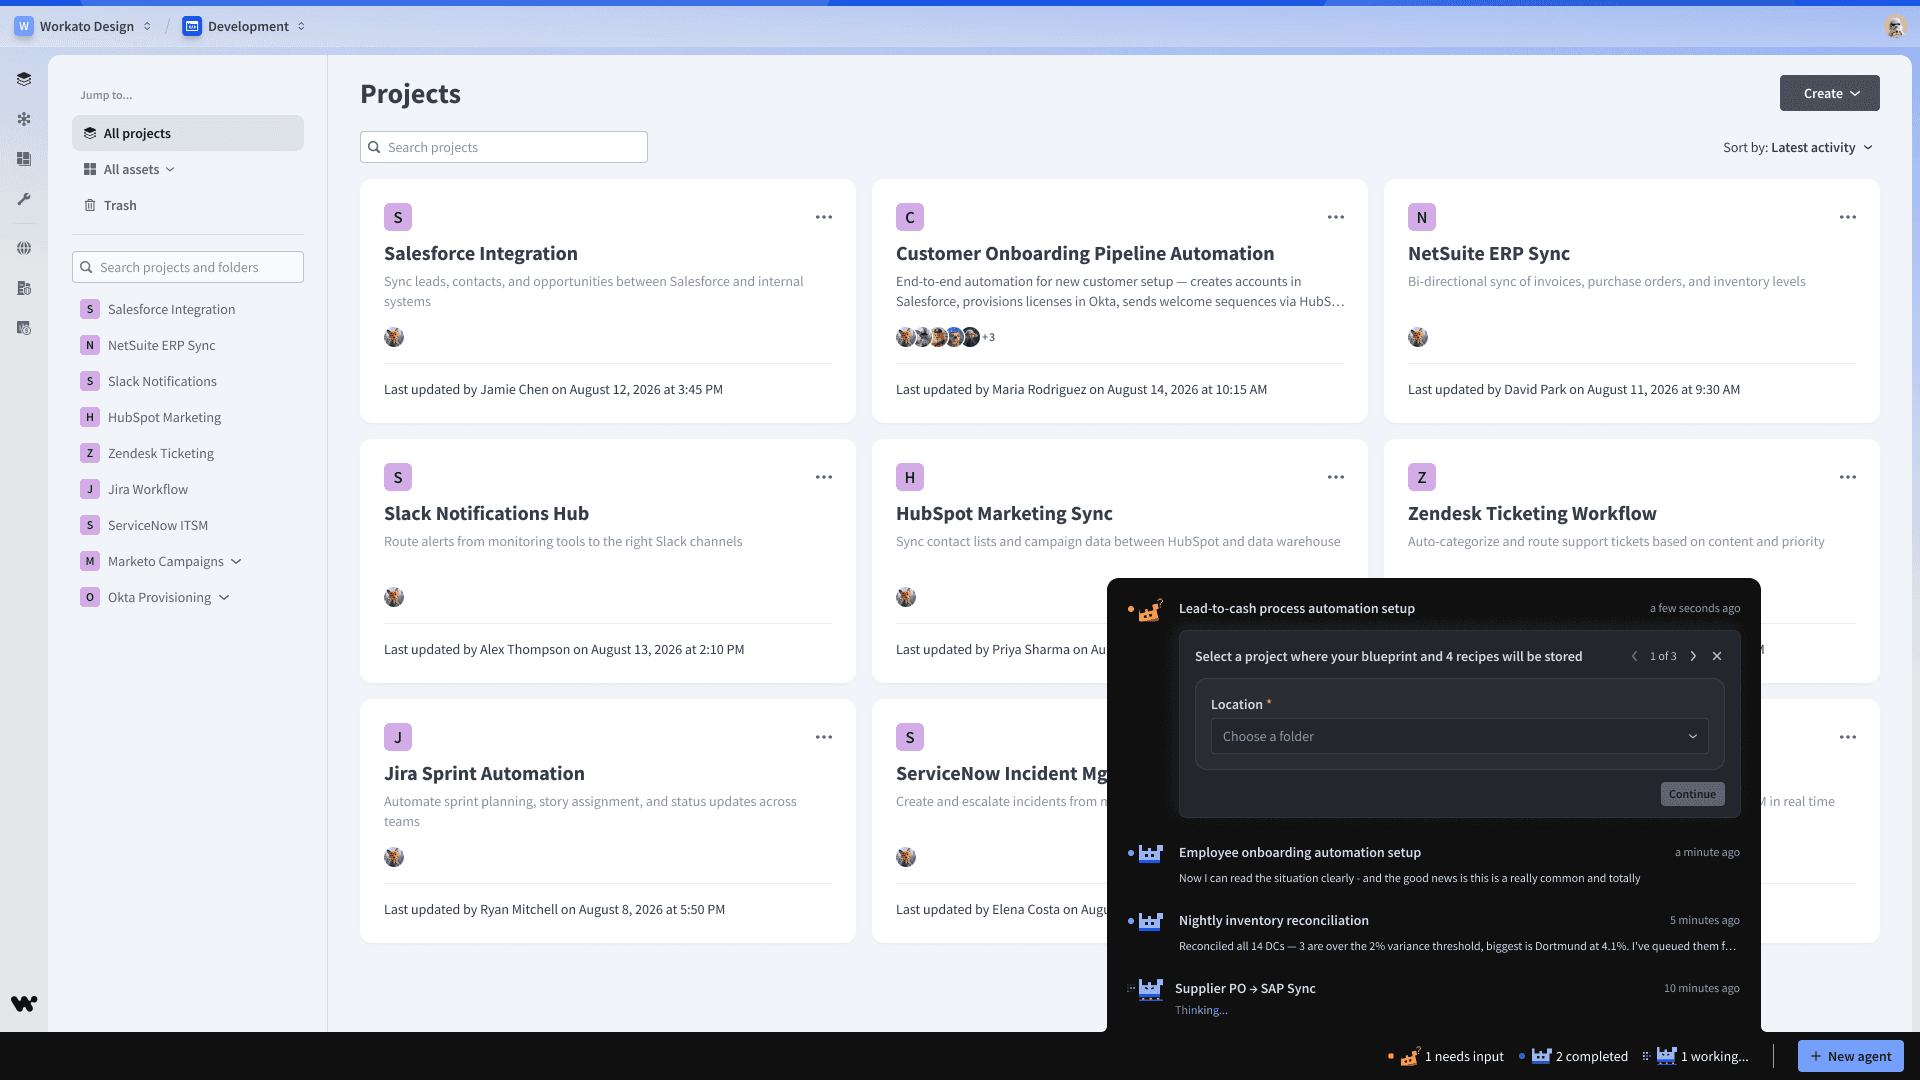Open Employee onboarding automation setup conversation
The image size is (1920, 1080).
tap(1433, 865)
